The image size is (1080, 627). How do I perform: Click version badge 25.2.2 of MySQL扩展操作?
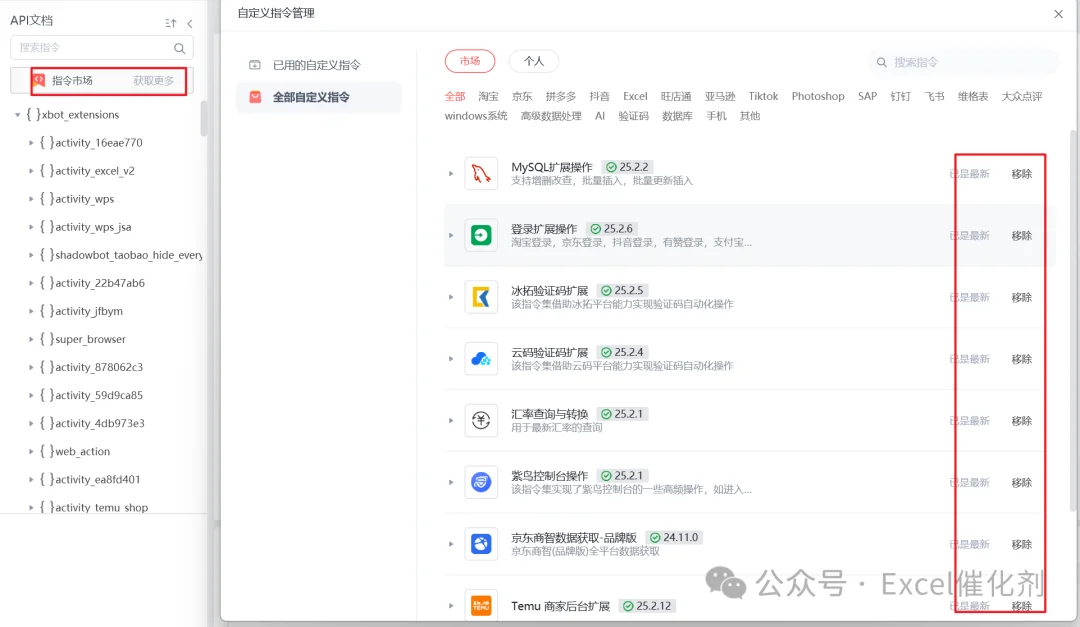[x=627, y=167]
